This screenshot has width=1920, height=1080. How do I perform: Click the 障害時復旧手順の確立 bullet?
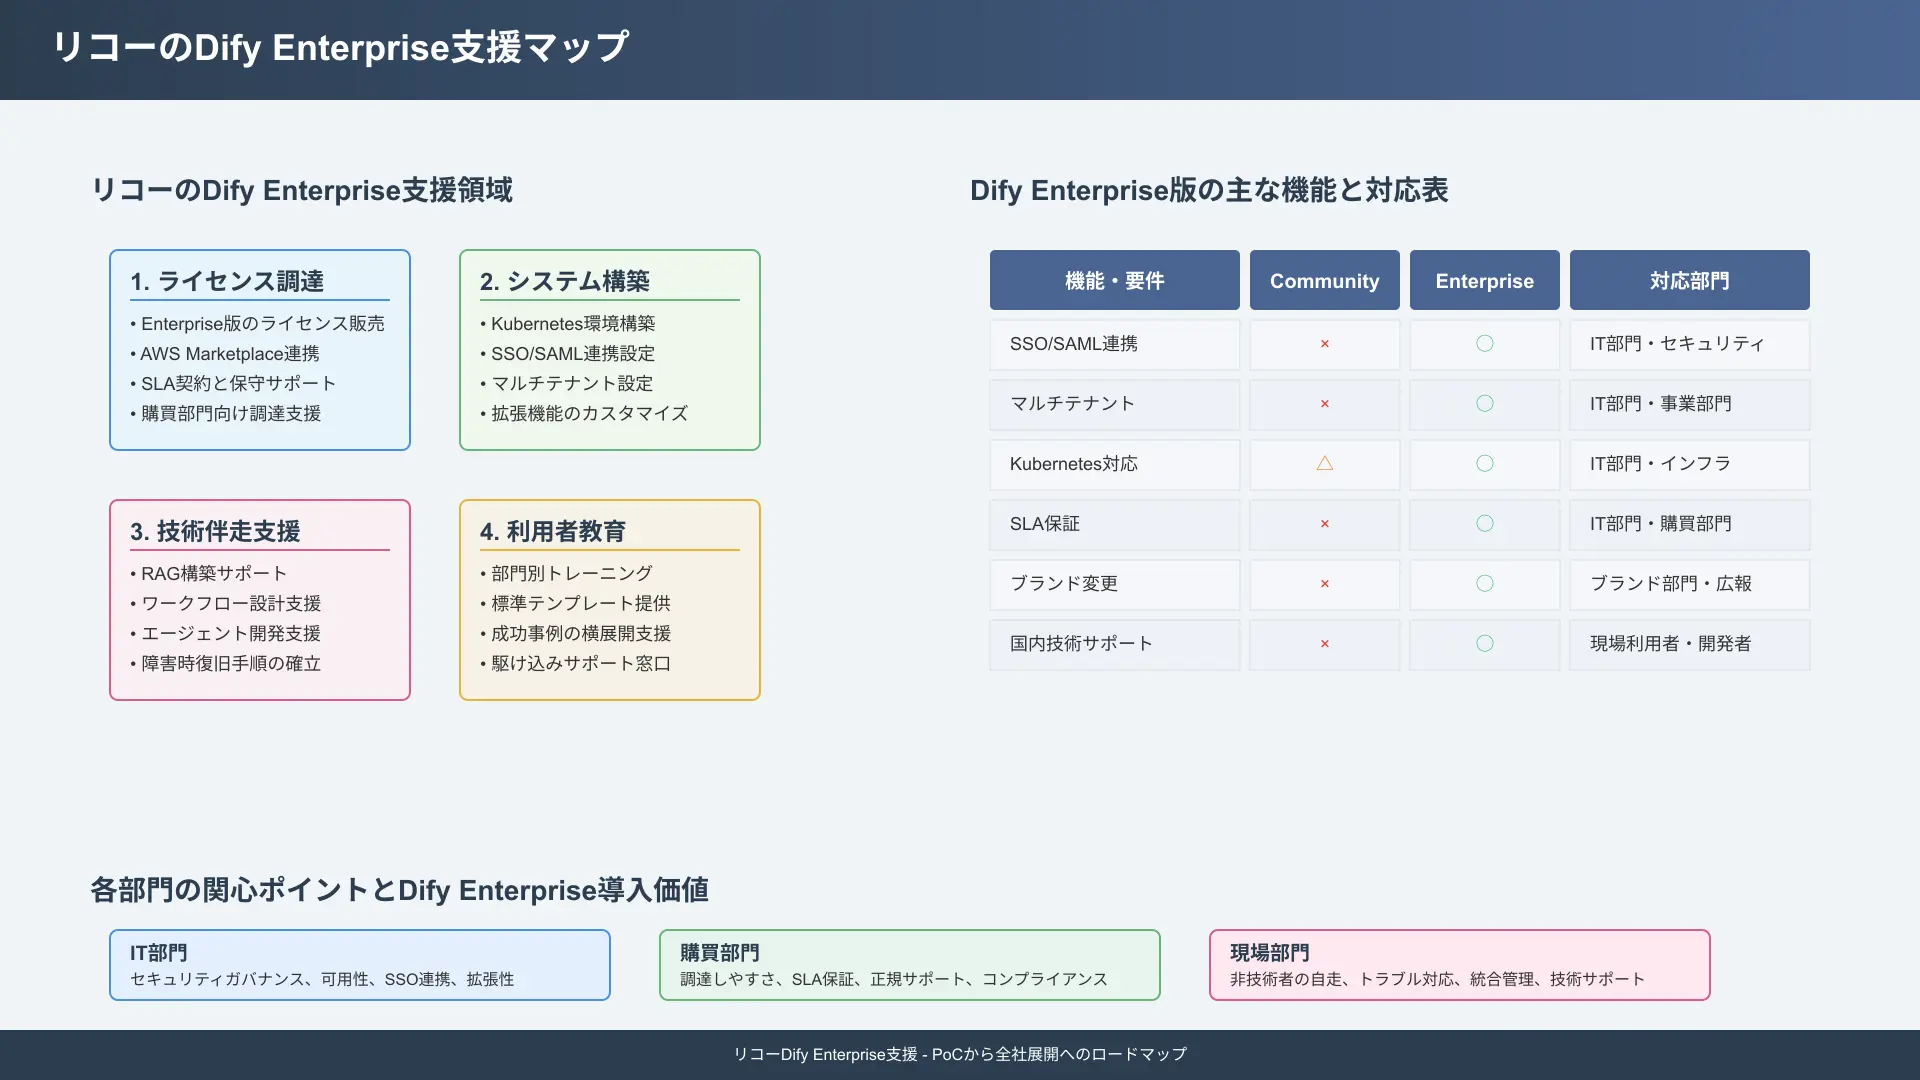click(x=226, y=664)
